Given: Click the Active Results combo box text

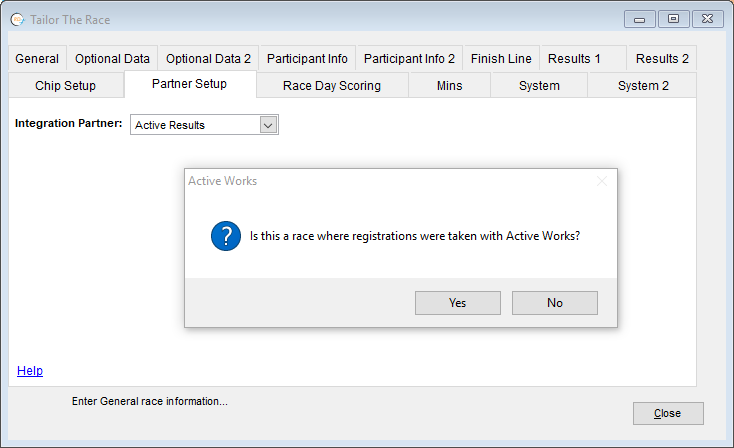Looking at the screenshot, I should [170, 125].
